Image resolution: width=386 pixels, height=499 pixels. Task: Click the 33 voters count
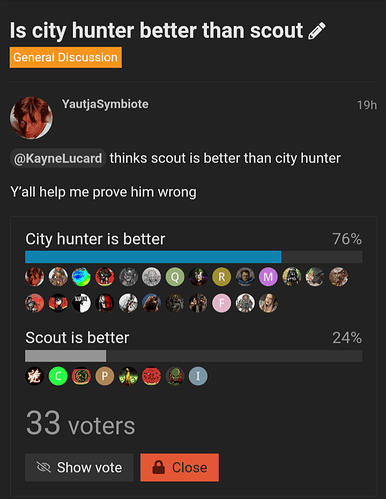coord(81,424)
